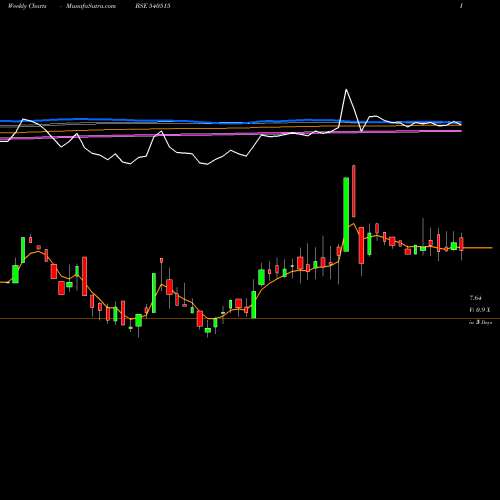
Task: Click the MunafaSutra.com label
Action: coord(91,6)
